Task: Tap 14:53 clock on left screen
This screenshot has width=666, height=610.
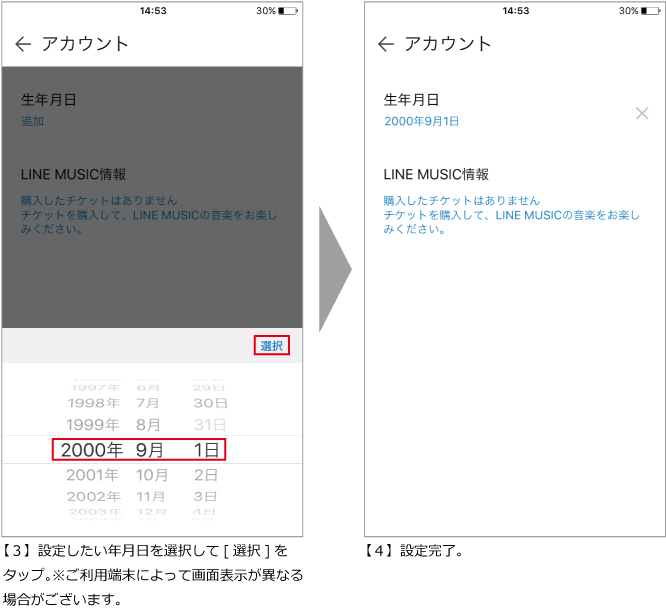Action: pyautogui.click(x=153, y=11)
